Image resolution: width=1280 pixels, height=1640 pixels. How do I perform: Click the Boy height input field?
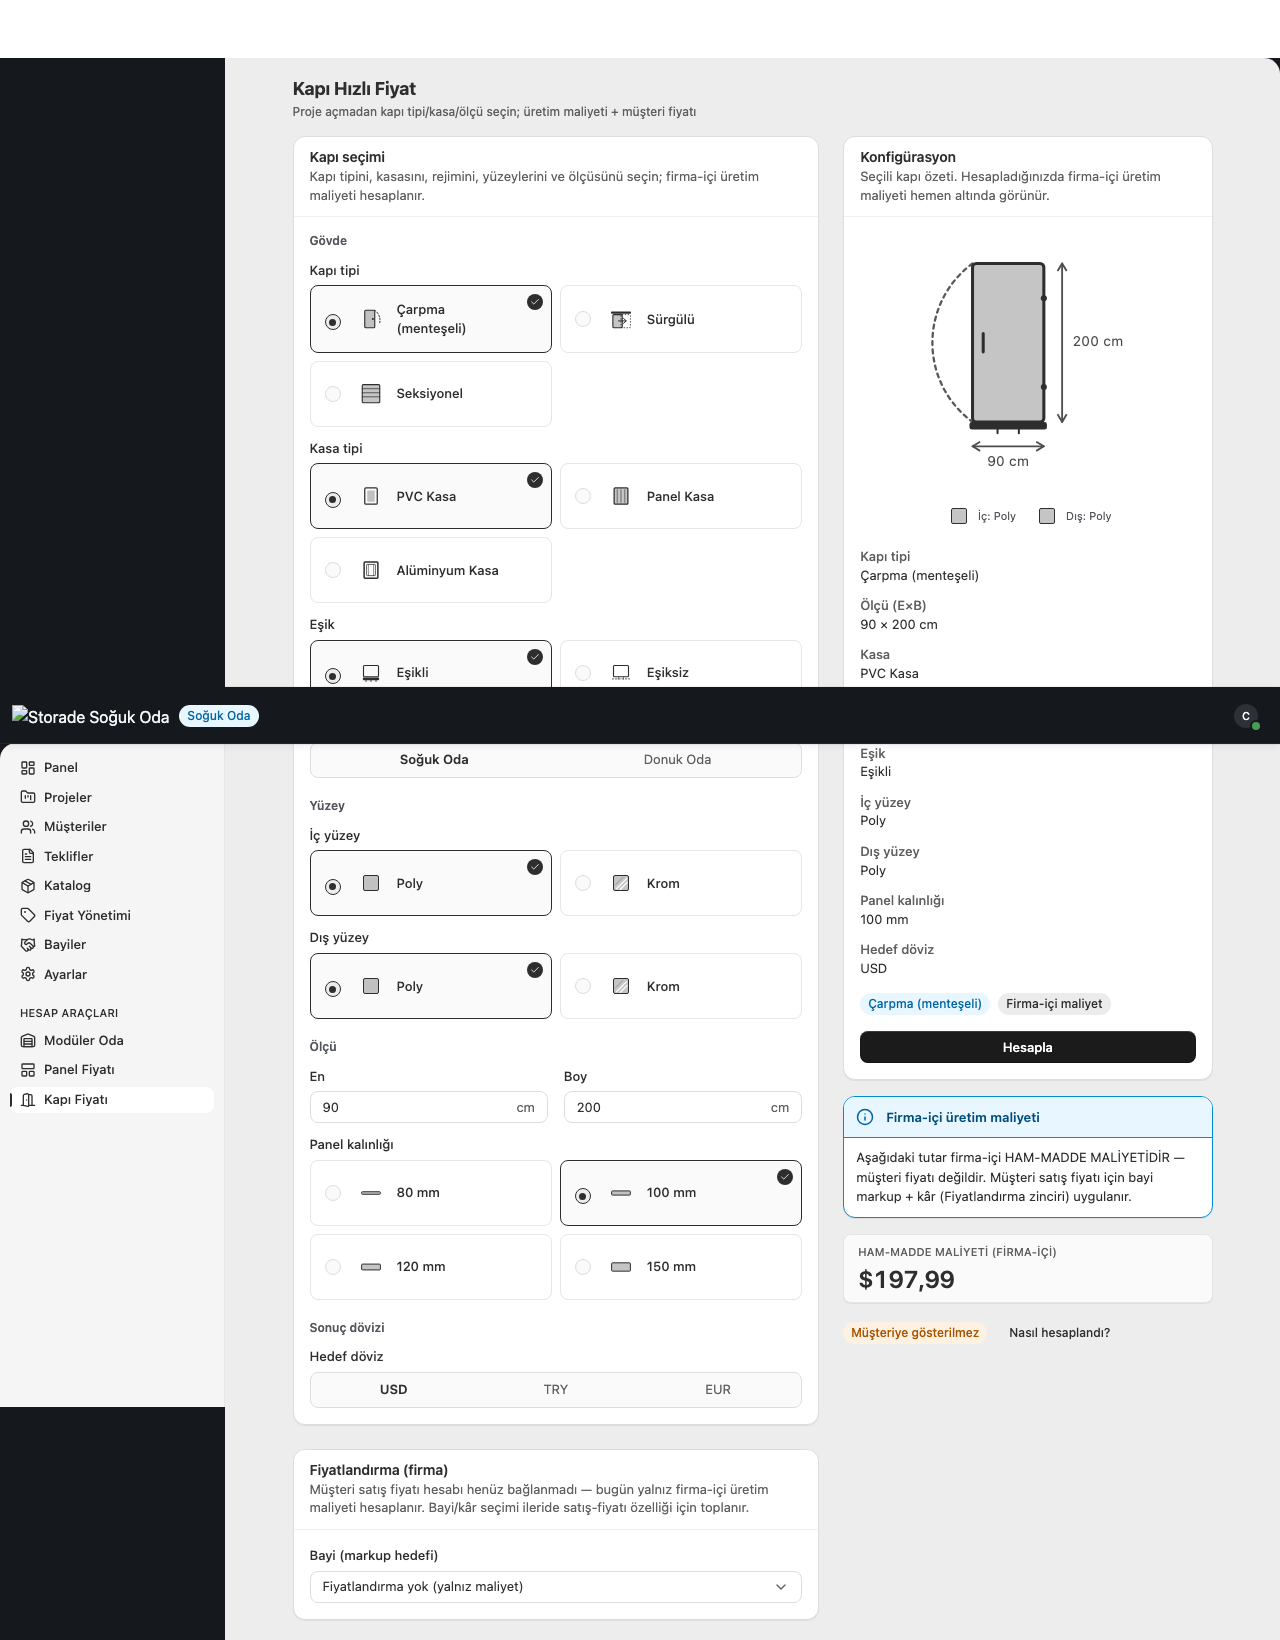pyautogui.click(x=682, y=1107)
